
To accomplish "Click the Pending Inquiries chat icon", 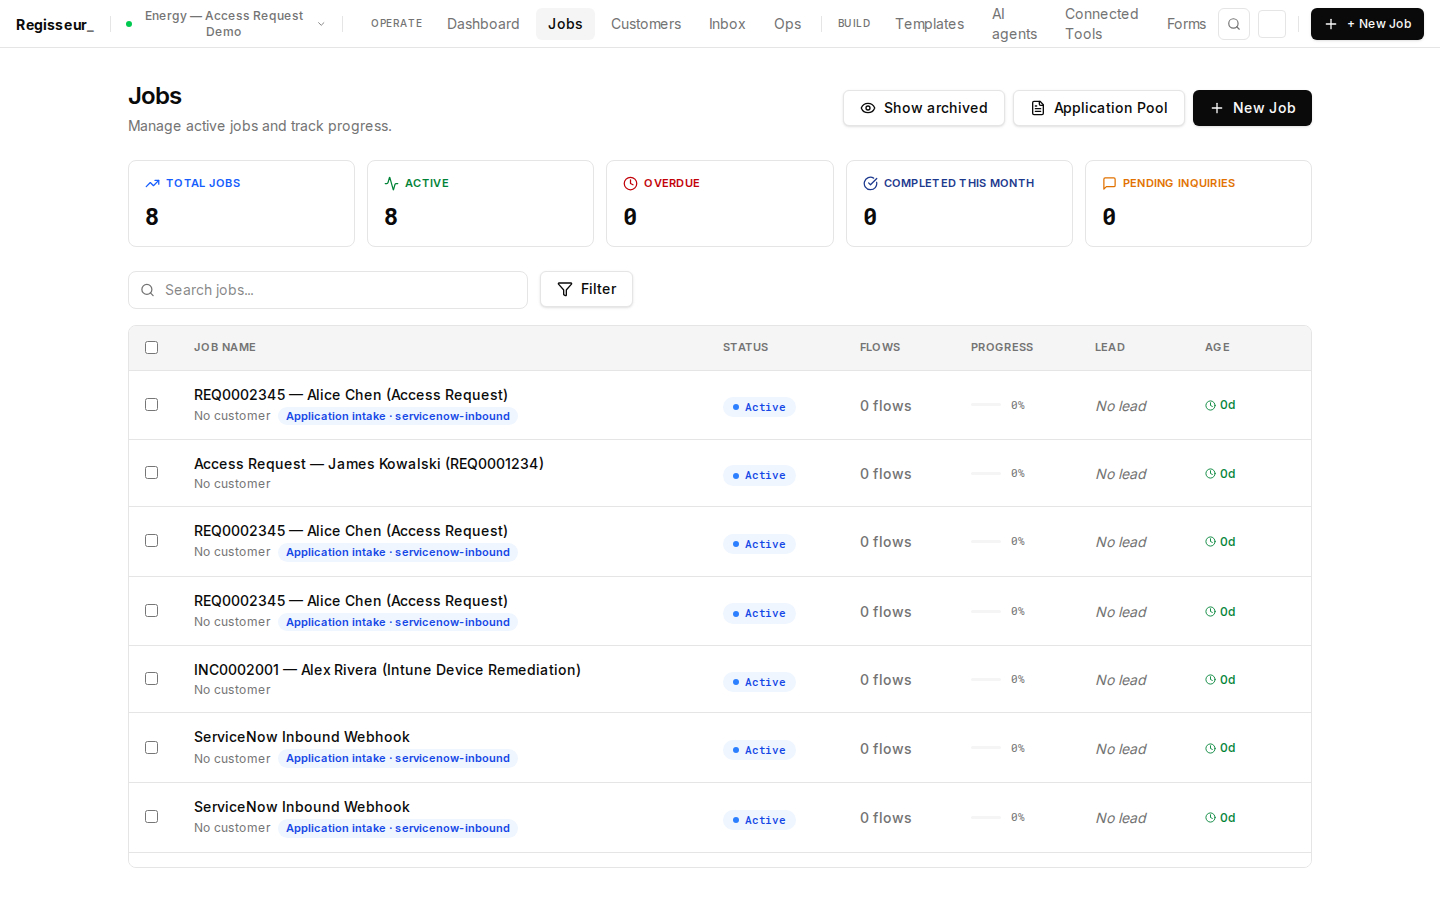I will (1109, 183).
